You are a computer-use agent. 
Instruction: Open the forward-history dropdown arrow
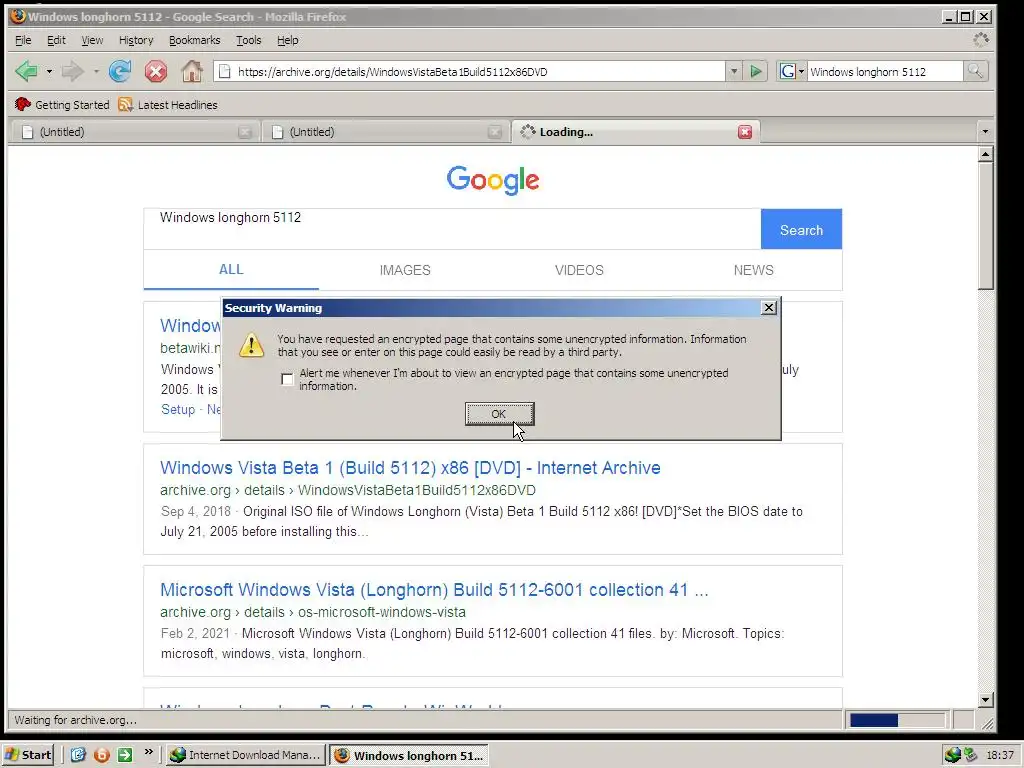[96, 71]
